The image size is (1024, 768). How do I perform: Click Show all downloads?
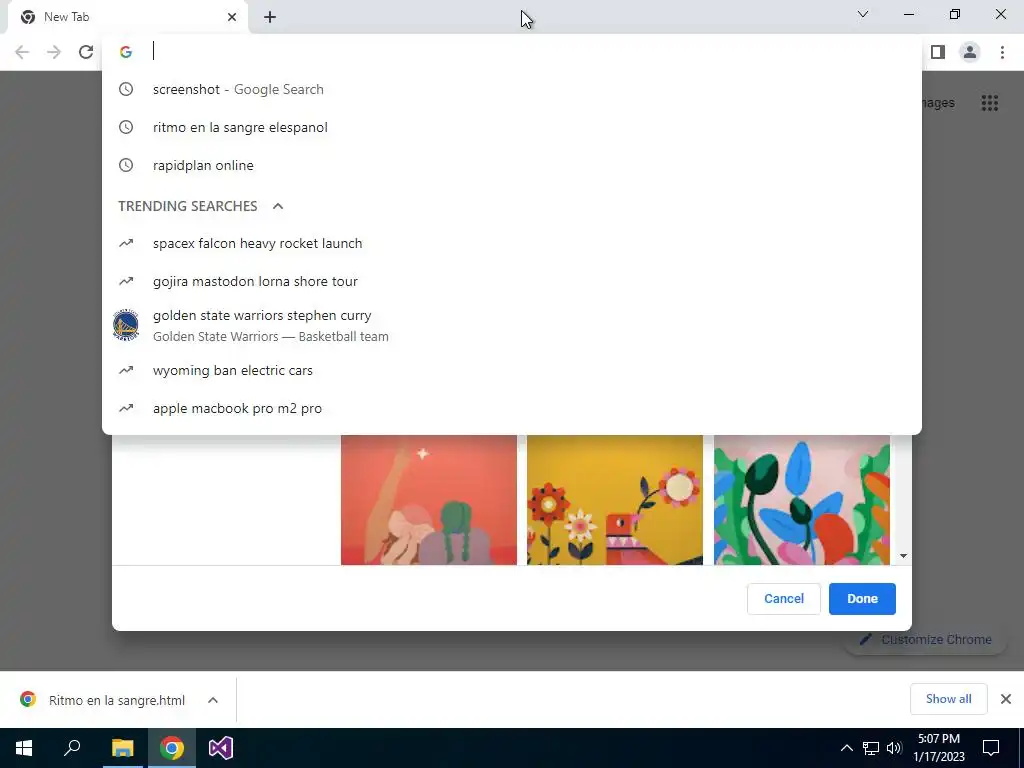[x=948, y=699]
